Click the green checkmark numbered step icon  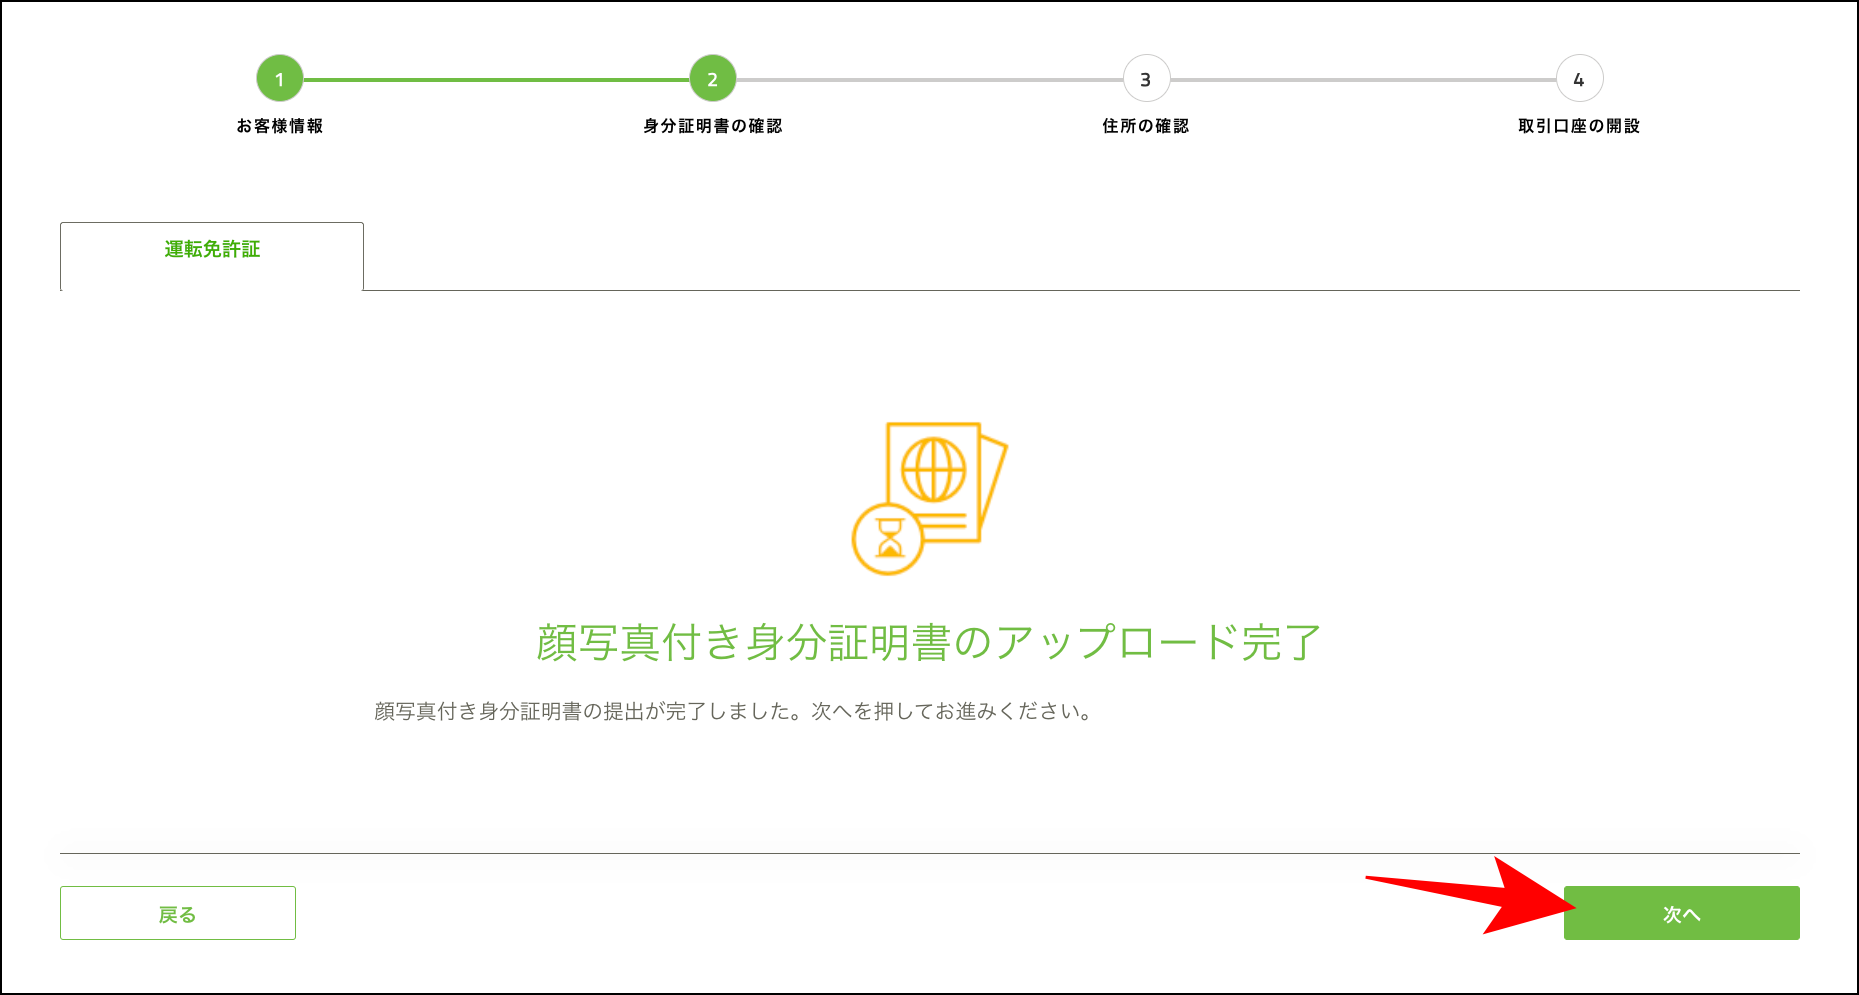279,78
